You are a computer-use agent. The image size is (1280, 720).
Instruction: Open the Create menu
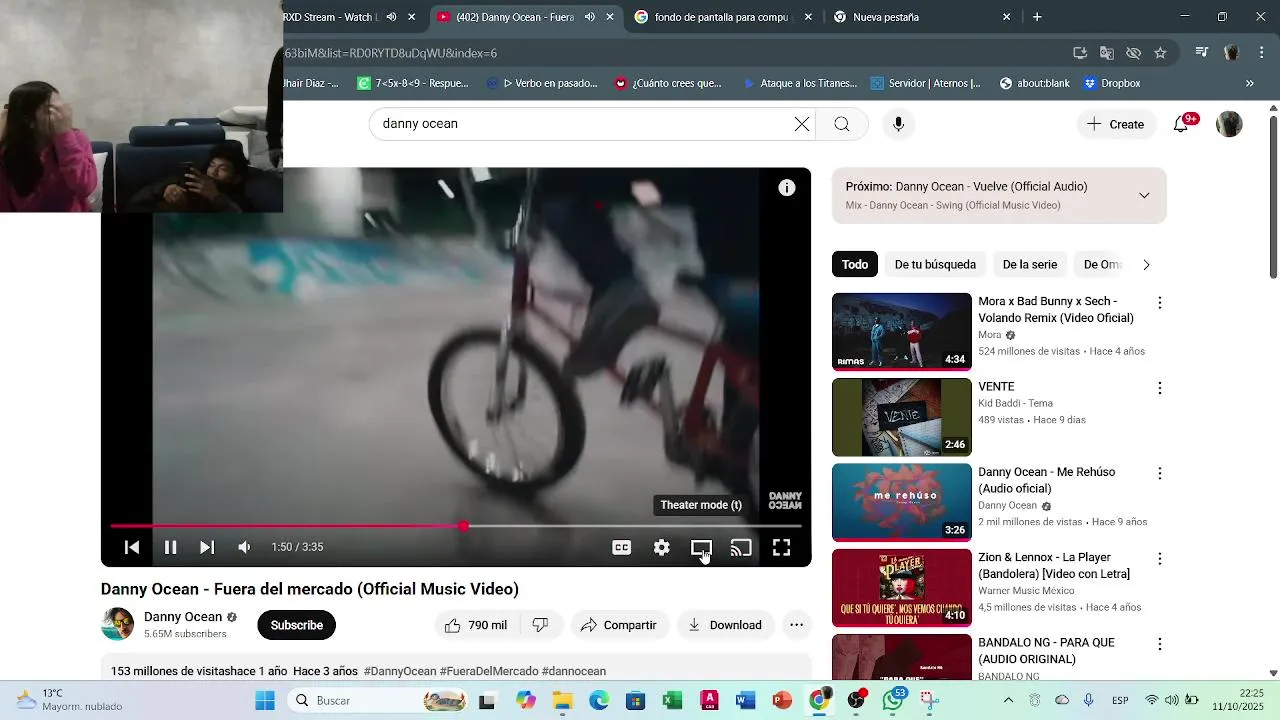1116,124
